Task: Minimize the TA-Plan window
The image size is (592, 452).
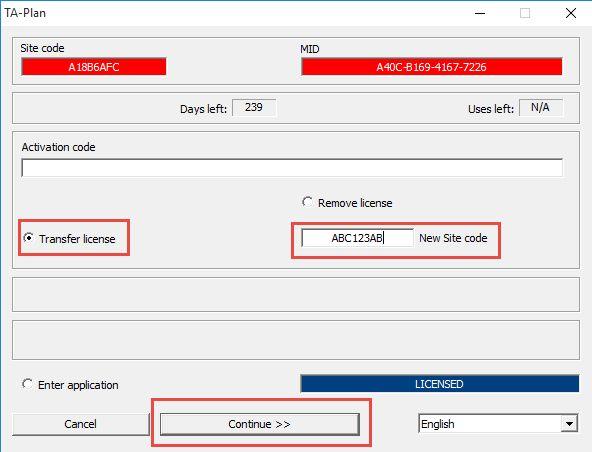Action: coord(480,13)
